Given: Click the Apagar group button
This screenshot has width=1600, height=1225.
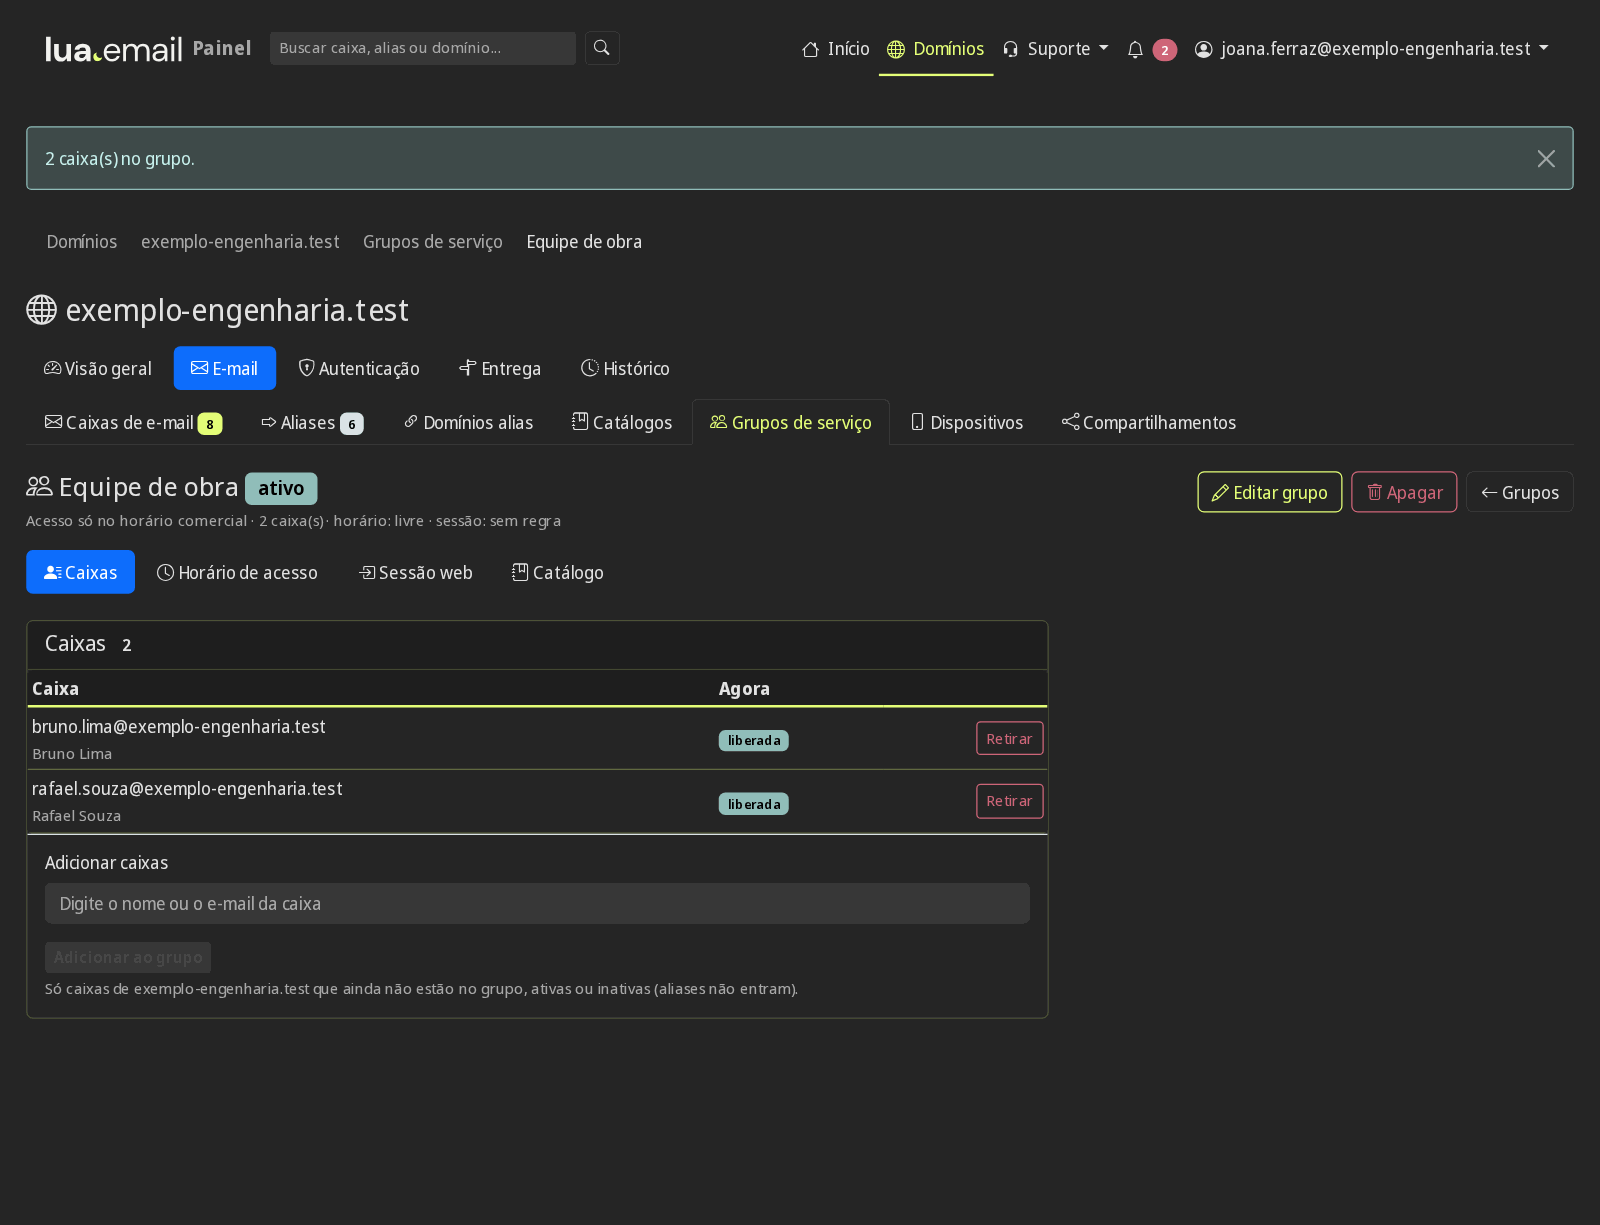Looking at the screenshot, I should (1404, 492).
